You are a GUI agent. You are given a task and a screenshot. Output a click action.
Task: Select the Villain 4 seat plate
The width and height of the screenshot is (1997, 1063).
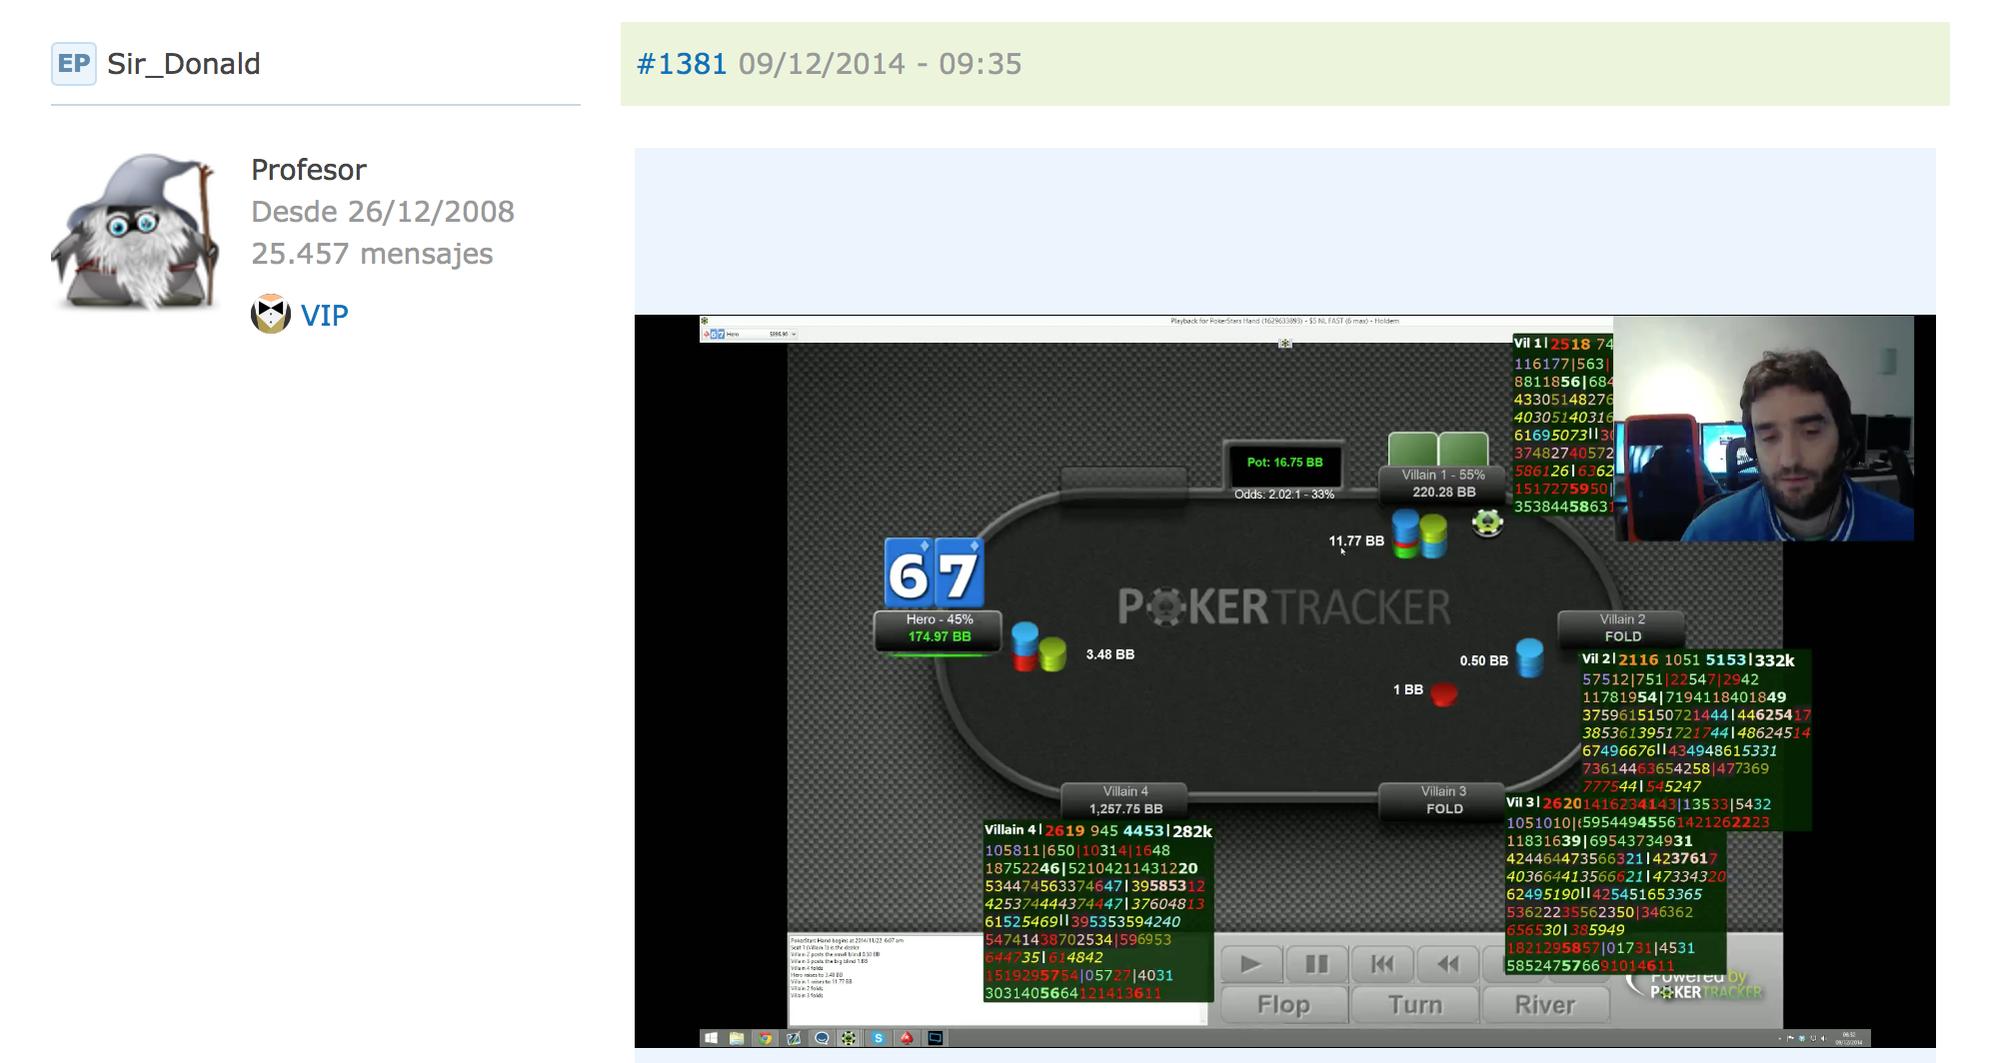click(1125, 800)
